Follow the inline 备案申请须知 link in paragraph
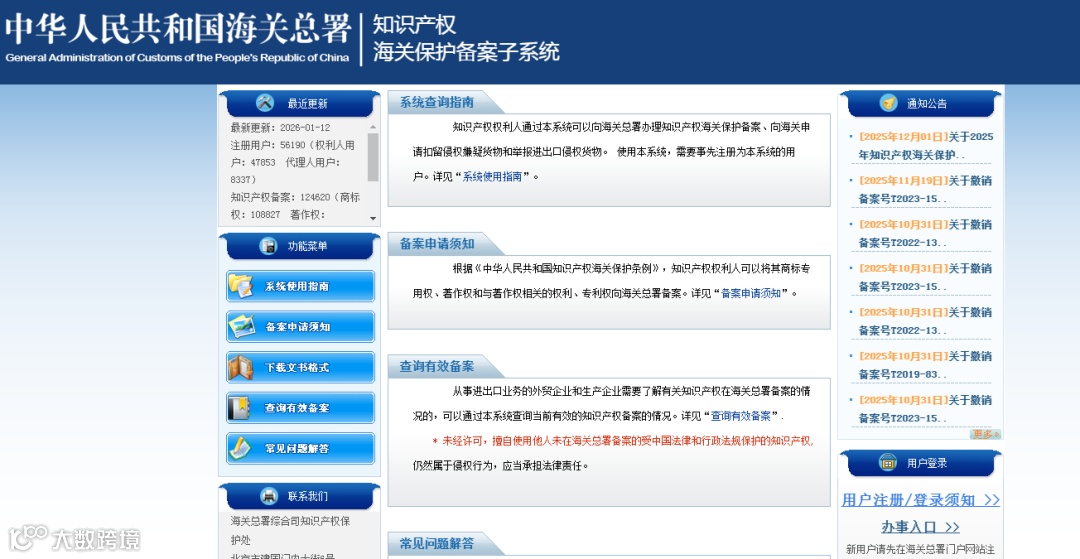 click(x=751, y=293)
